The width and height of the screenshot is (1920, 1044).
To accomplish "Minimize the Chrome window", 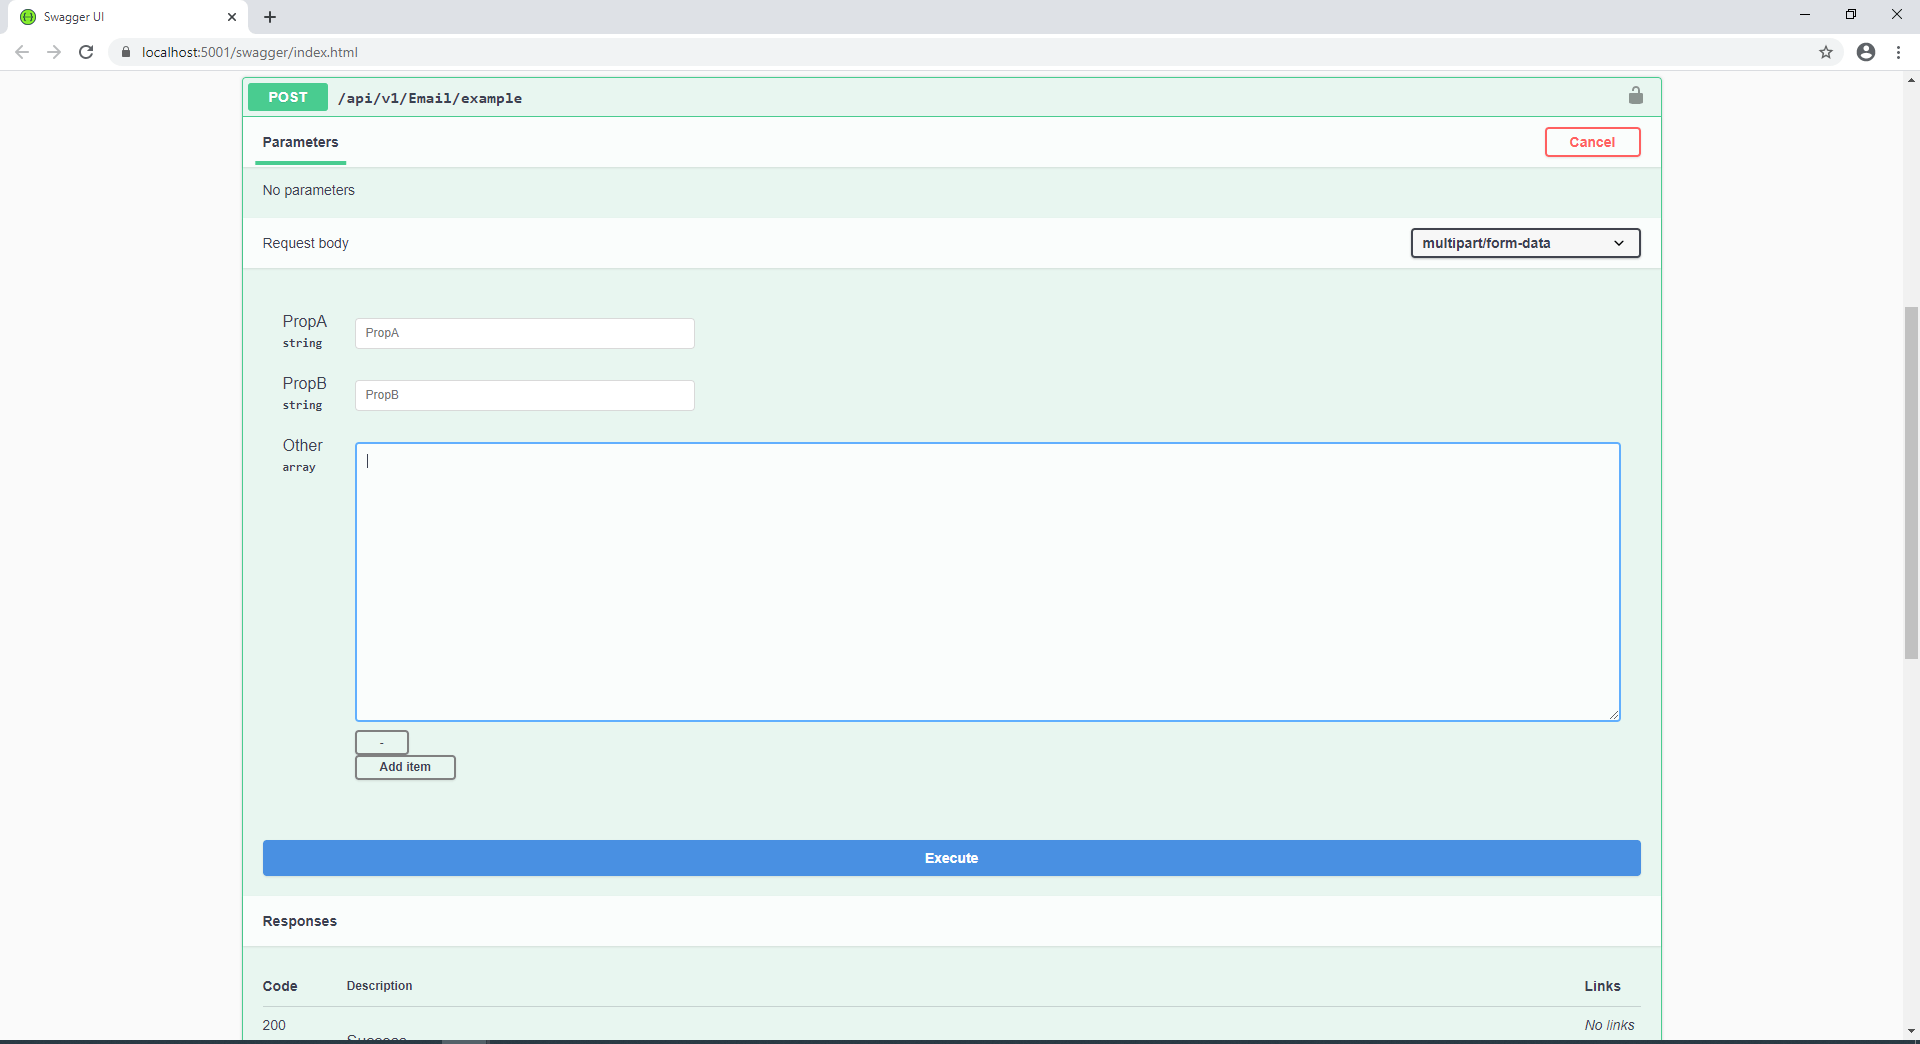I will (x=1805, y=14).
